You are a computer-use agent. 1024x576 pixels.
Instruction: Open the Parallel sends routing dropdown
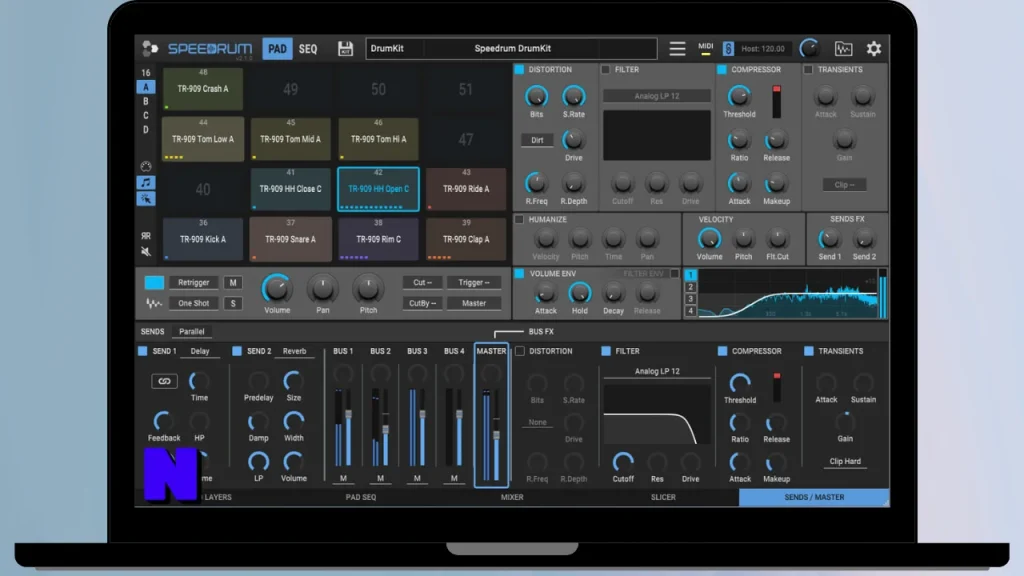[x=191, y=332]
